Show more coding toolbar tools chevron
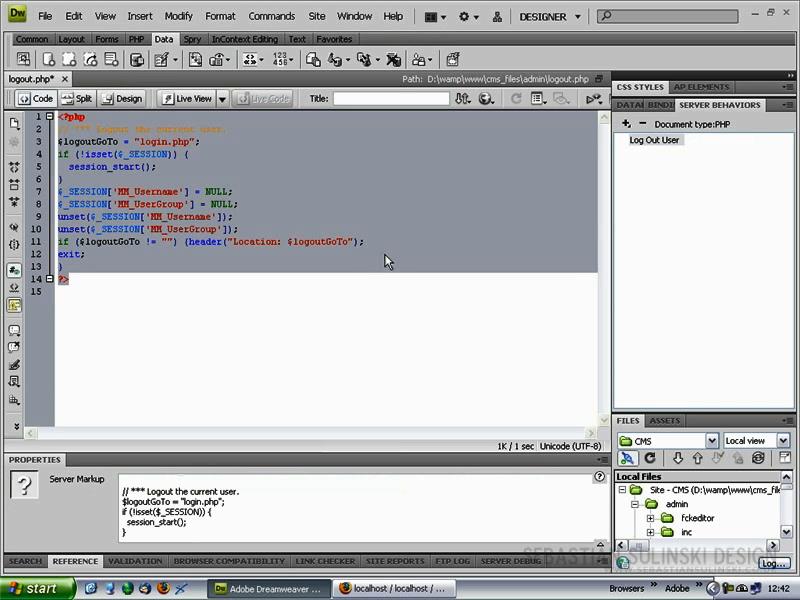This screenshot has width=800, height=600. (x=15, y=426)
